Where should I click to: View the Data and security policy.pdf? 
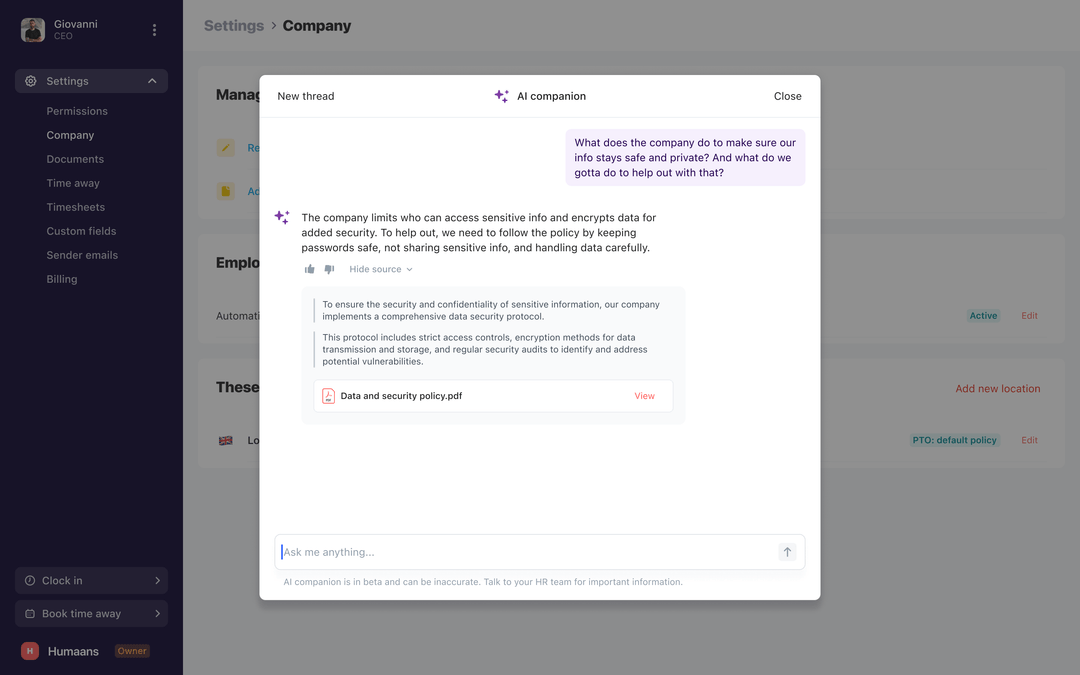pyautogui.click(x=645, y=396)
